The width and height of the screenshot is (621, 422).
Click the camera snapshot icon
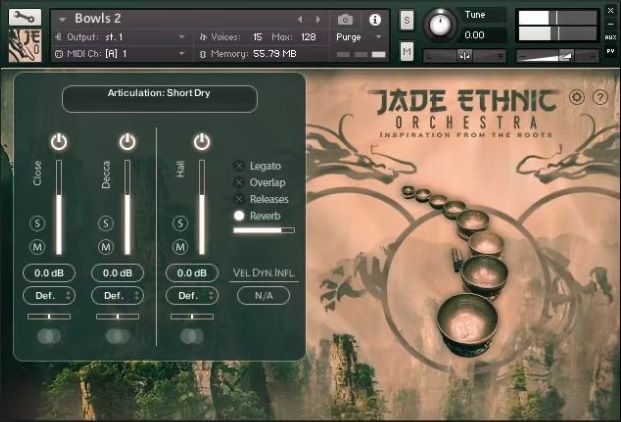[x=345, y=19]
